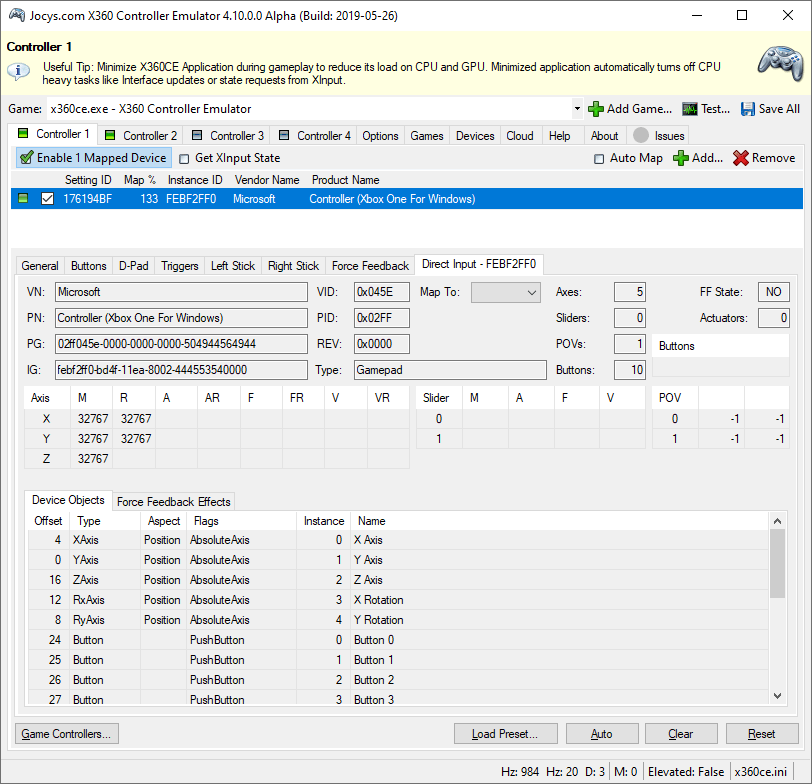Open the Cloud tab

pos(519,136)
